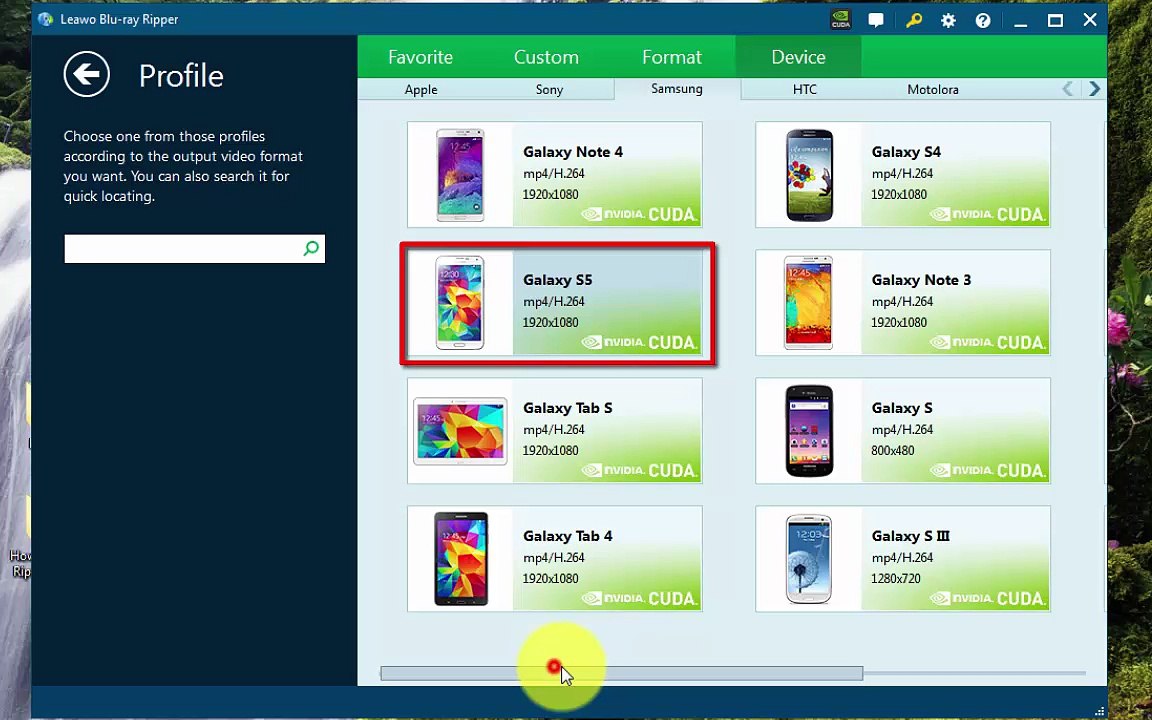The height and width of the screenshot is (720, 1152).
Task: Click the horizontal scrollbar thumb
Action: point(622,673)
